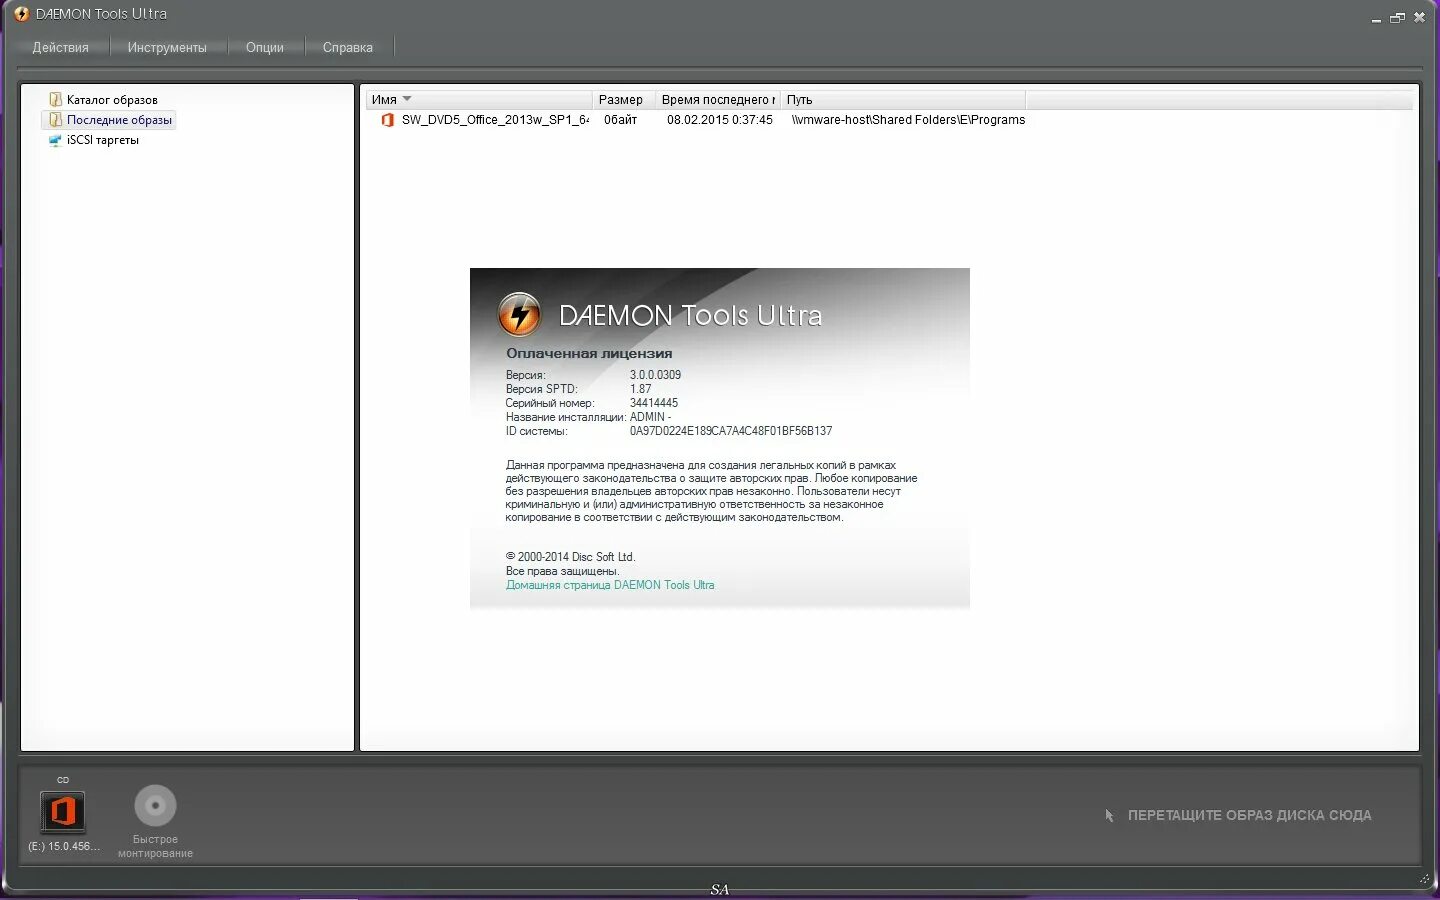Click the window resize grip
Viewport: 1440px width, 900px height.
pyautogui.click(x=1425, y=878)
